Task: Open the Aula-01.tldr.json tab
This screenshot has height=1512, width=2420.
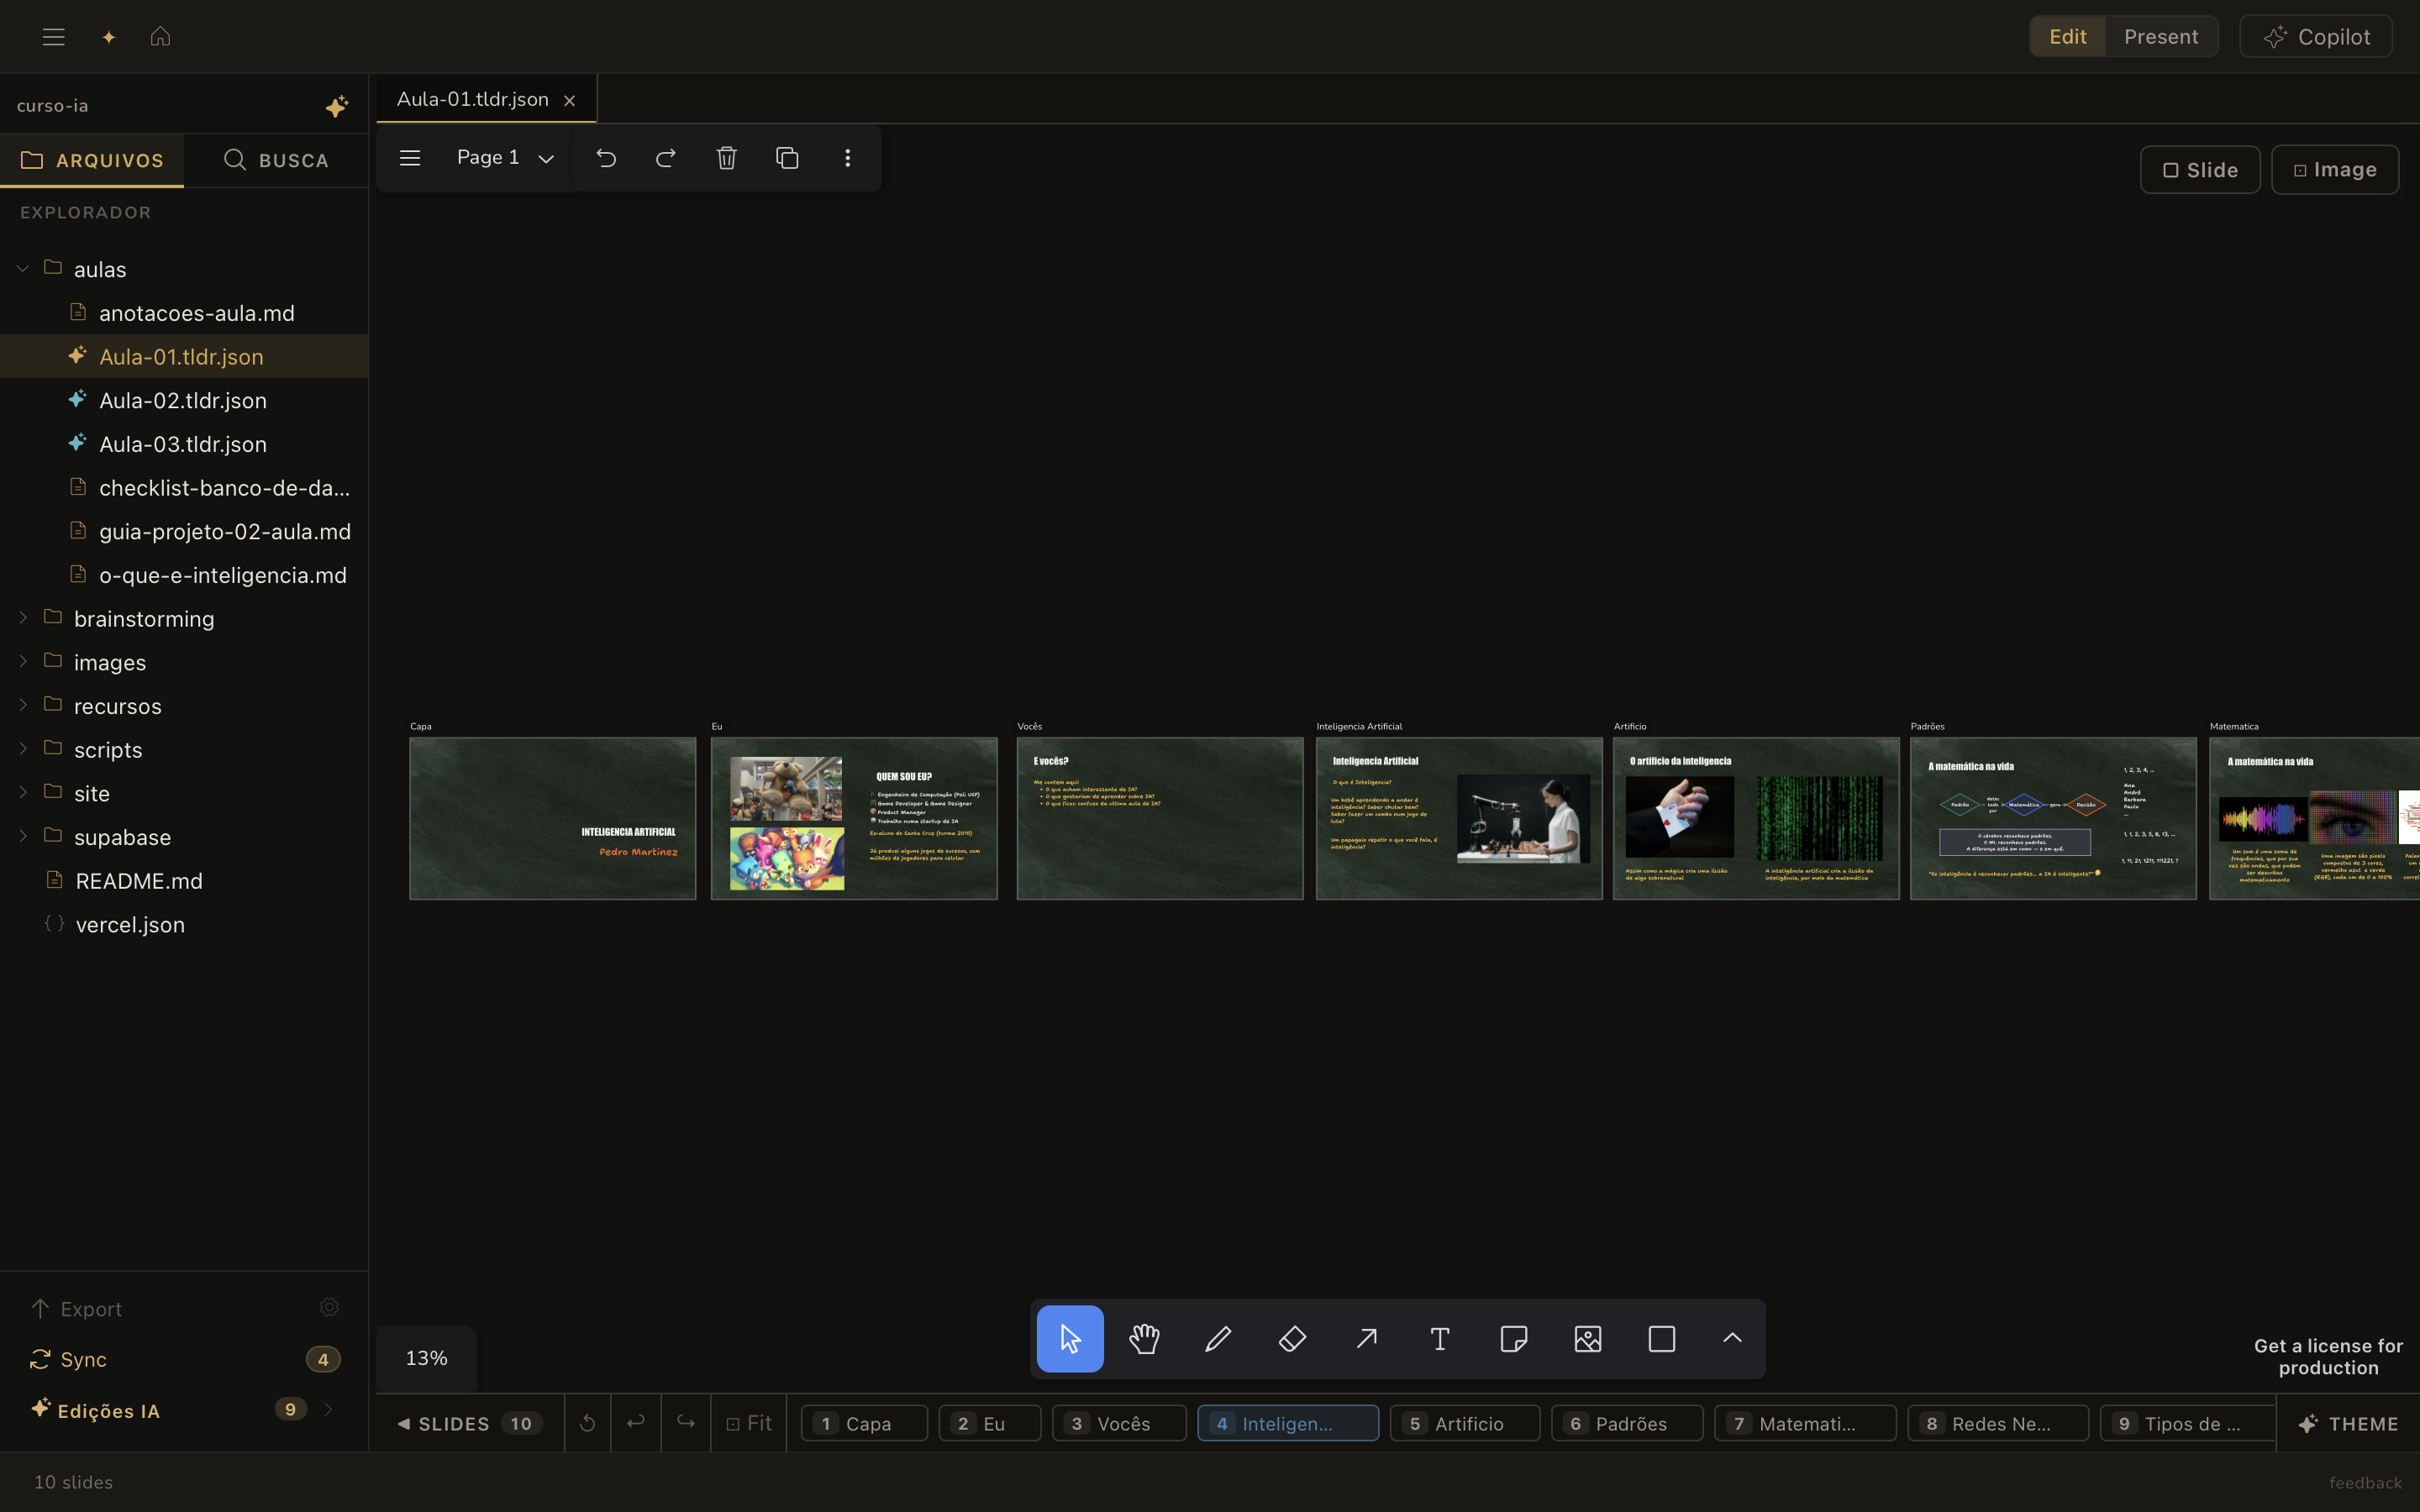Action: tap(472, 99)
